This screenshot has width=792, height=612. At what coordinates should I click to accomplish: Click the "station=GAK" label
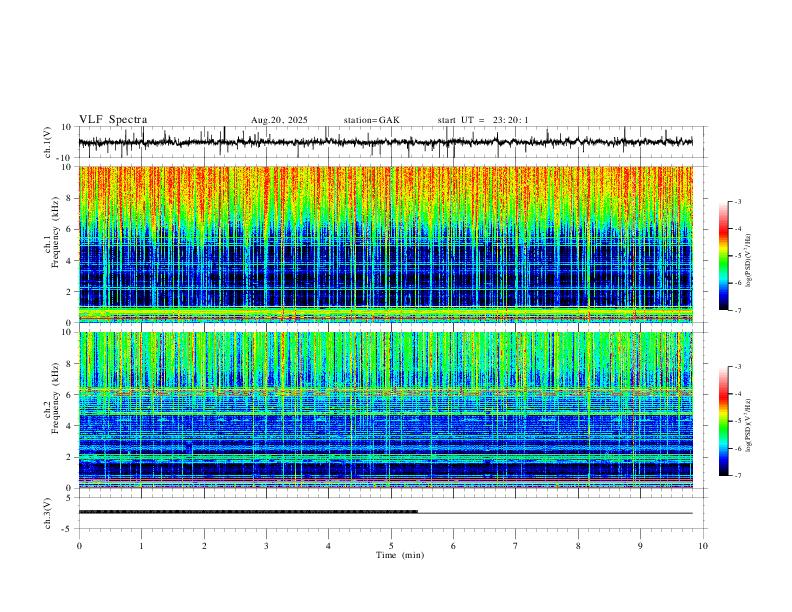tap(371, 120)
